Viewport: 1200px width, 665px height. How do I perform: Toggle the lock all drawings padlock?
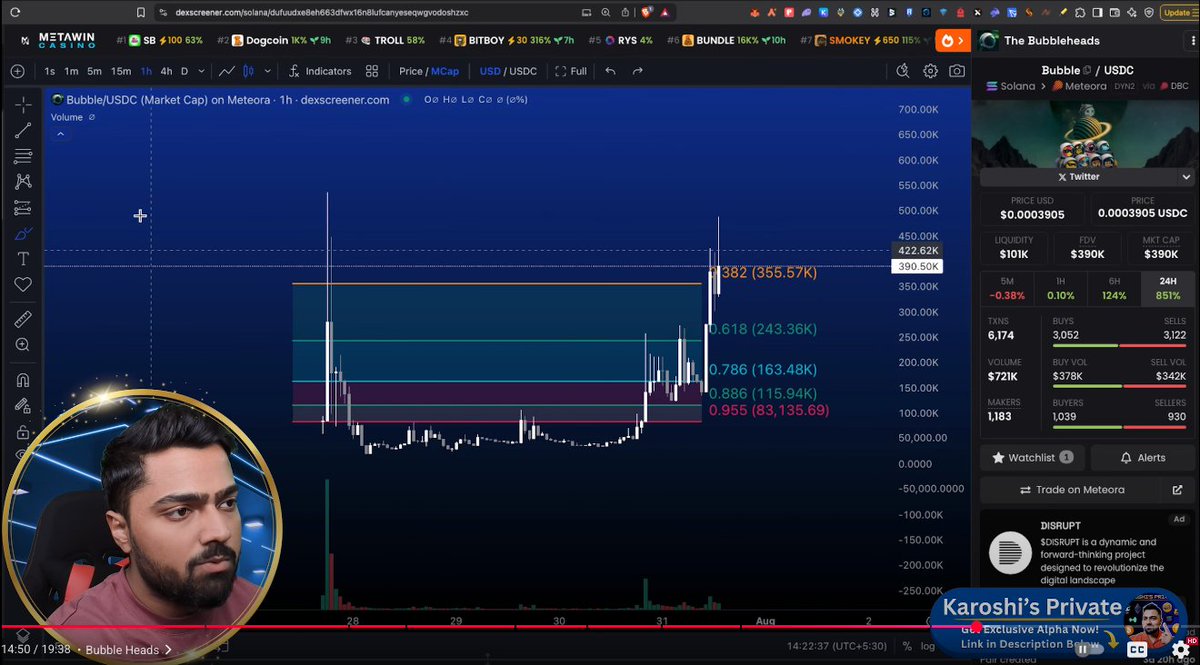pyautogui.click(x=23, y=432)
